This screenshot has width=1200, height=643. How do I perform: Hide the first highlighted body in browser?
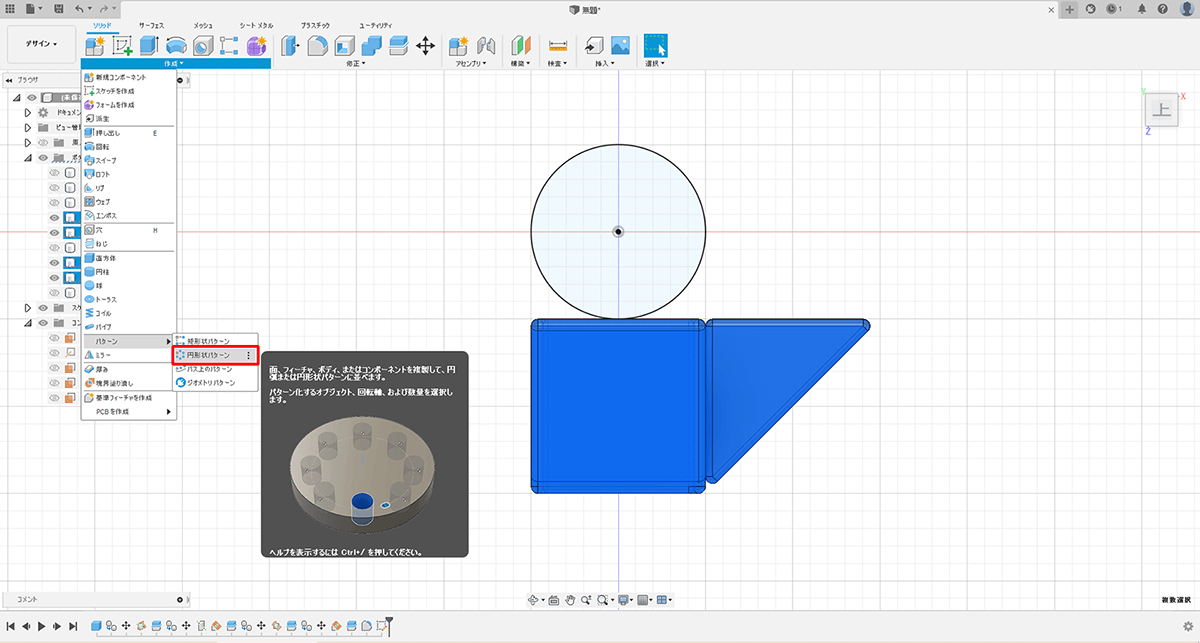(x=56, y=217)
